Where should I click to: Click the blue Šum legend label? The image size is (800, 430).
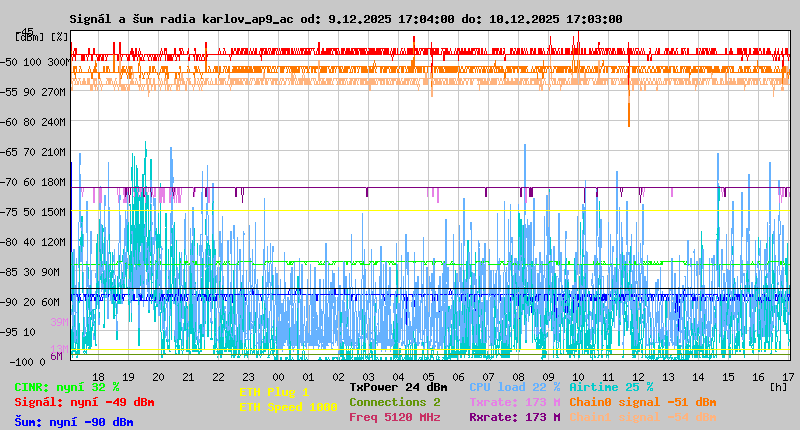(x=73, y=421)
